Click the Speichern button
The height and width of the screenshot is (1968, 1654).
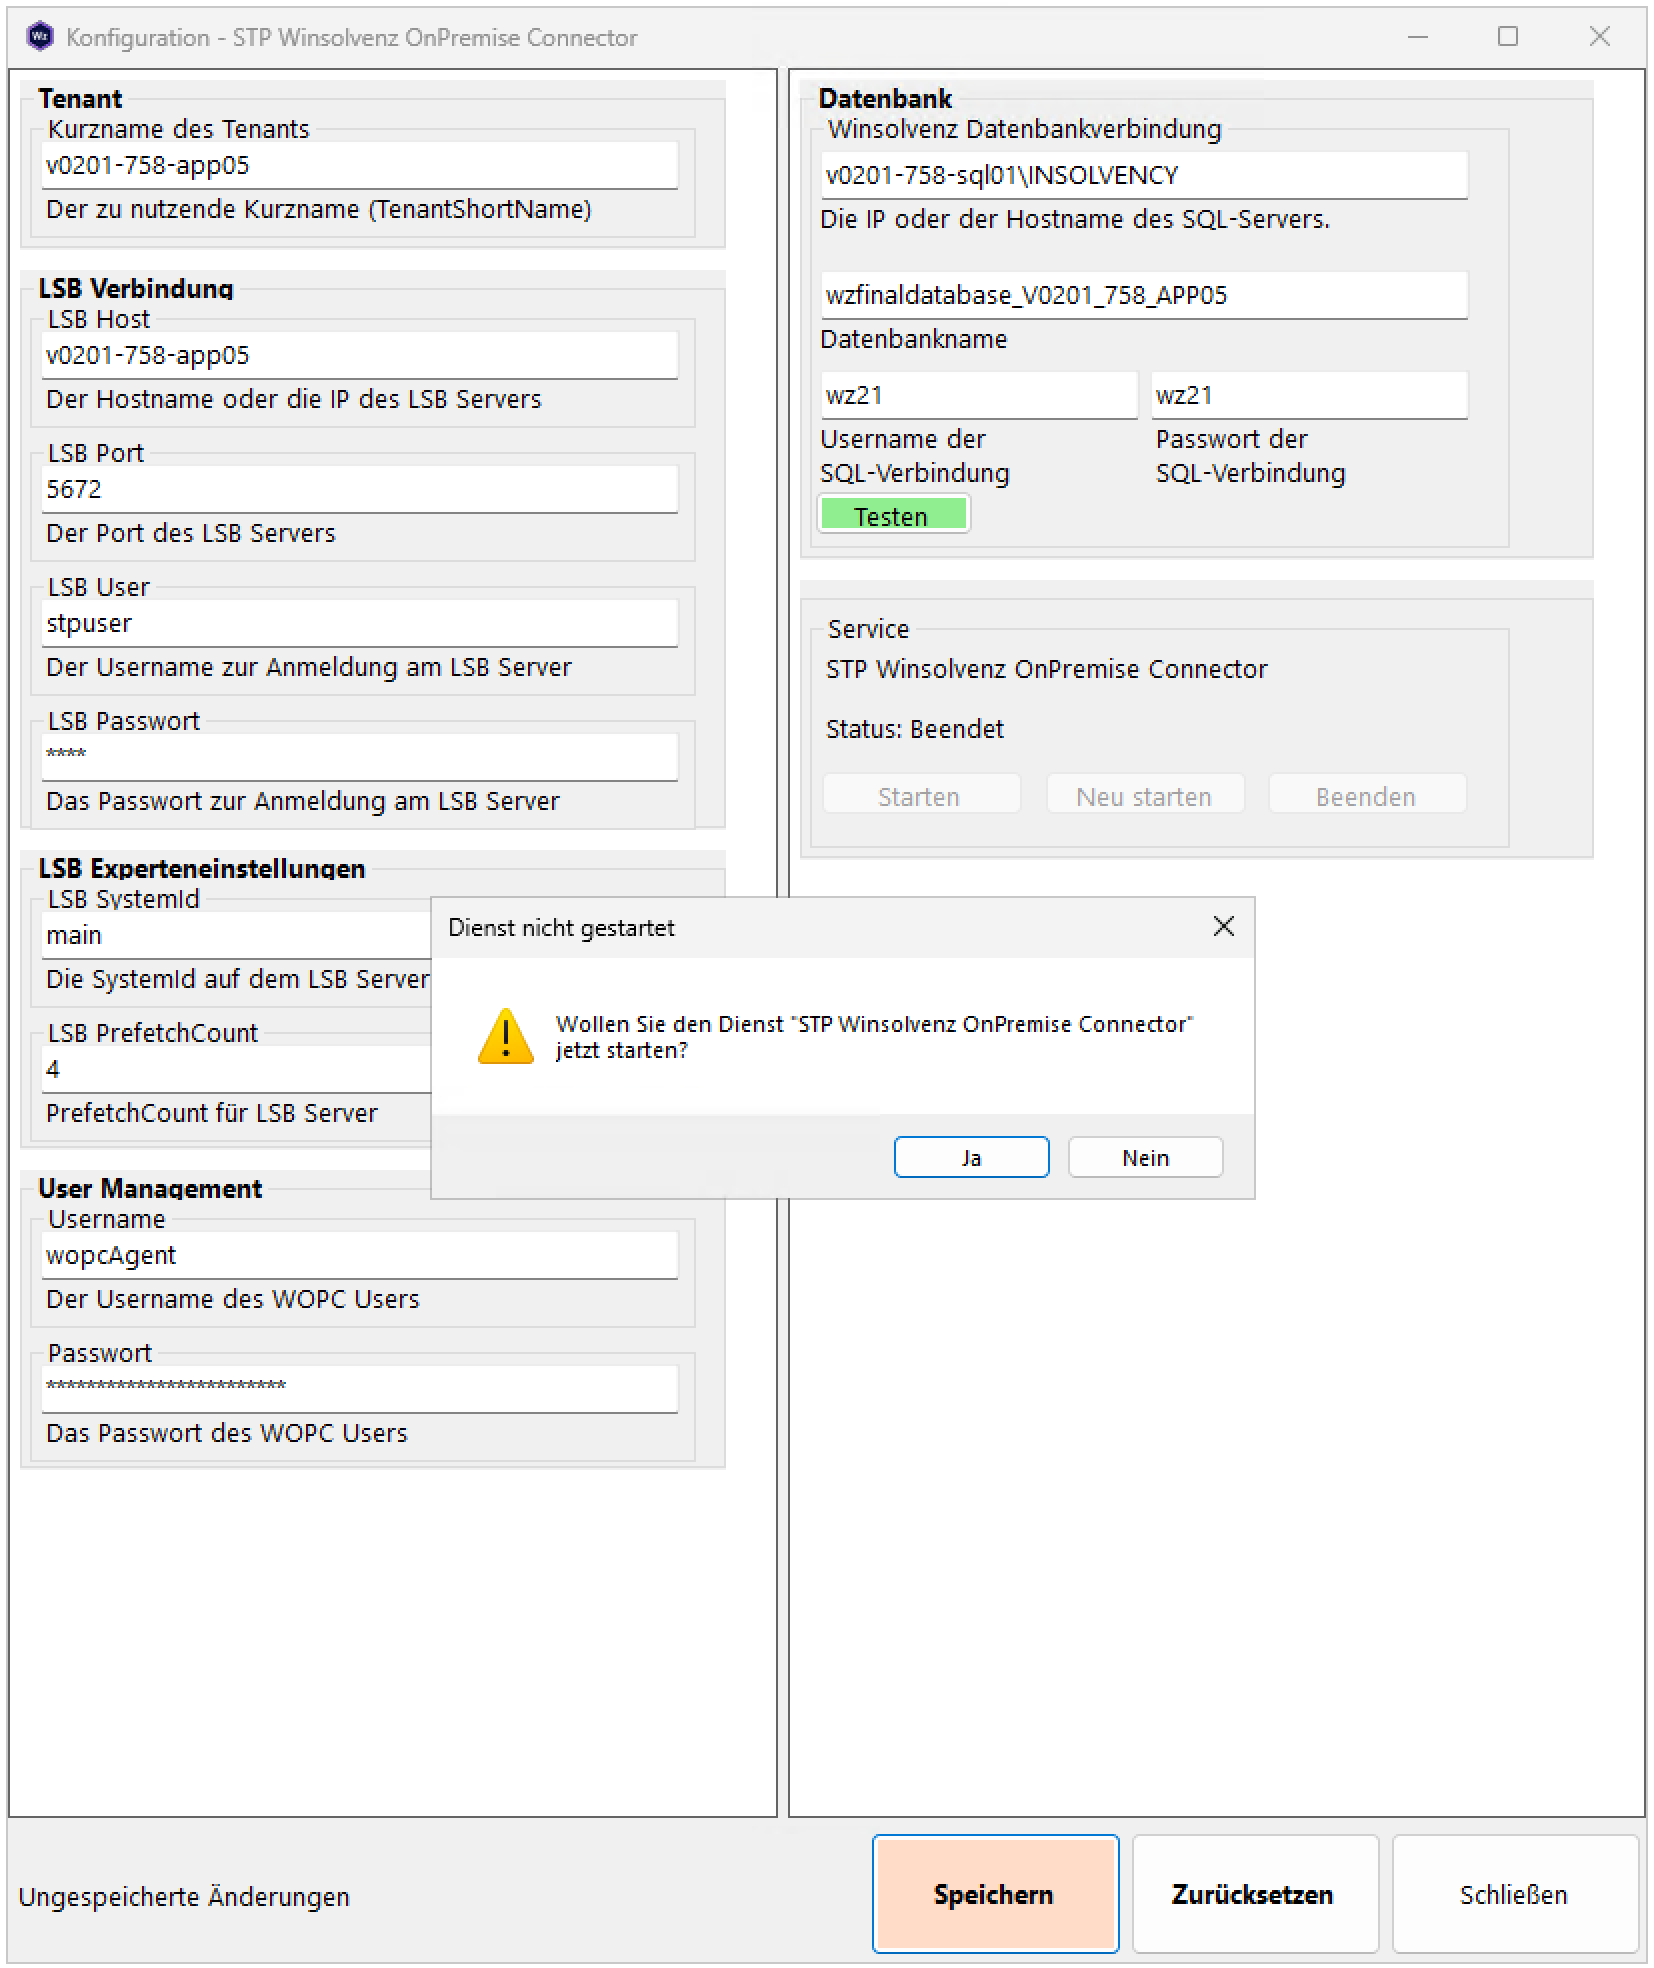click(x=995, y=1894)
